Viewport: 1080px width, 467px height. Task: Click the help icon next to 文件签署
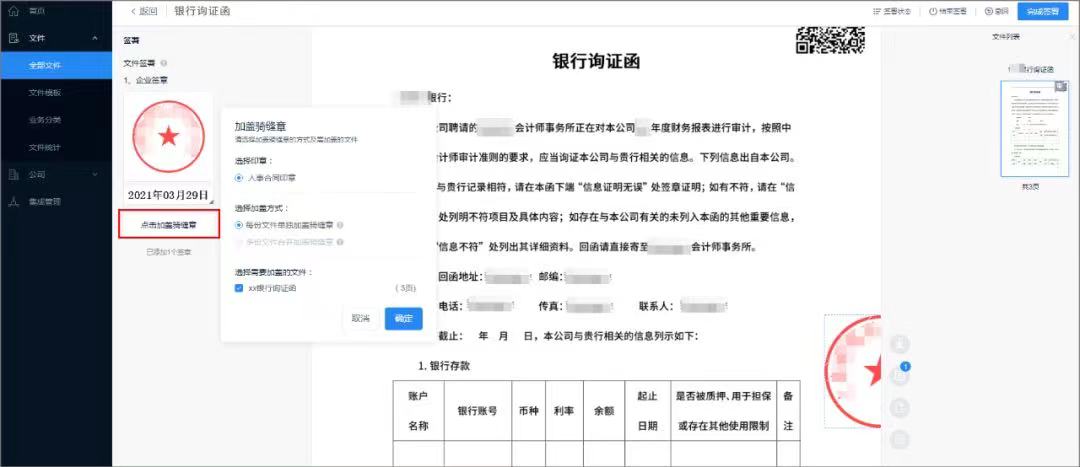pyautogui.click(x=163, y=63)
